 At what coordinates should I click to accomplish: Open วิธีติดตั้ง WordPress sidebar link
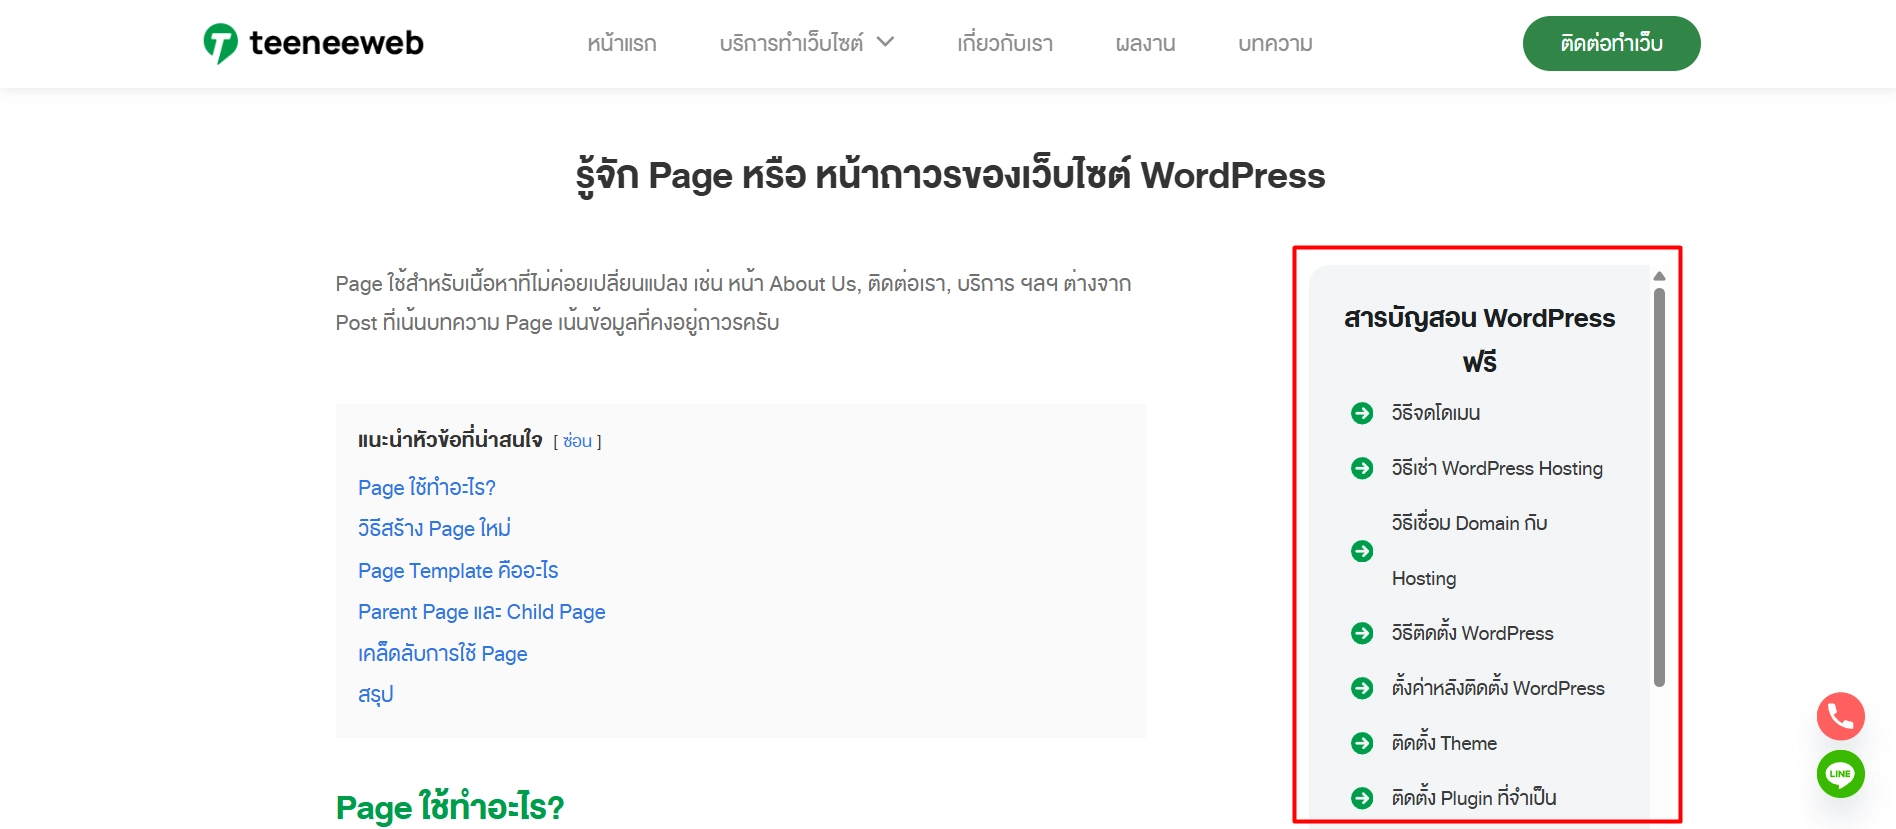pos(1472,633)
